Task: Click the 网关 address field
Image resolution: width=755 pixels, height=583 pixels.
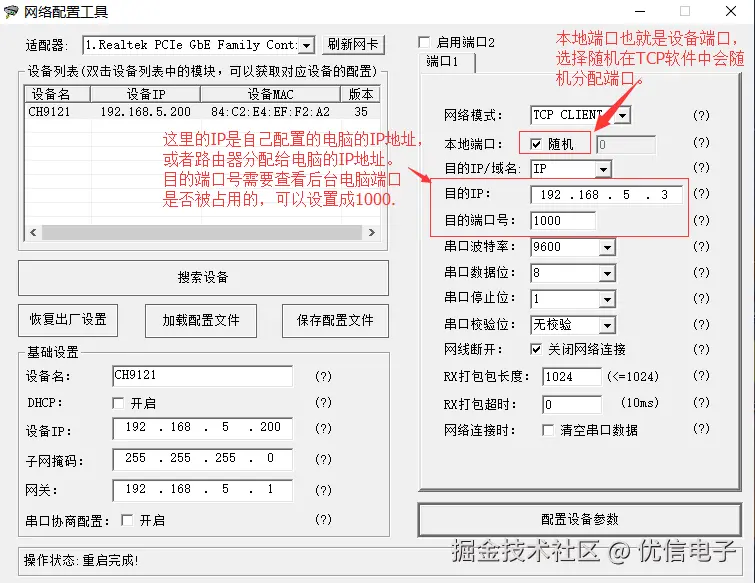Action: (202, 490)
